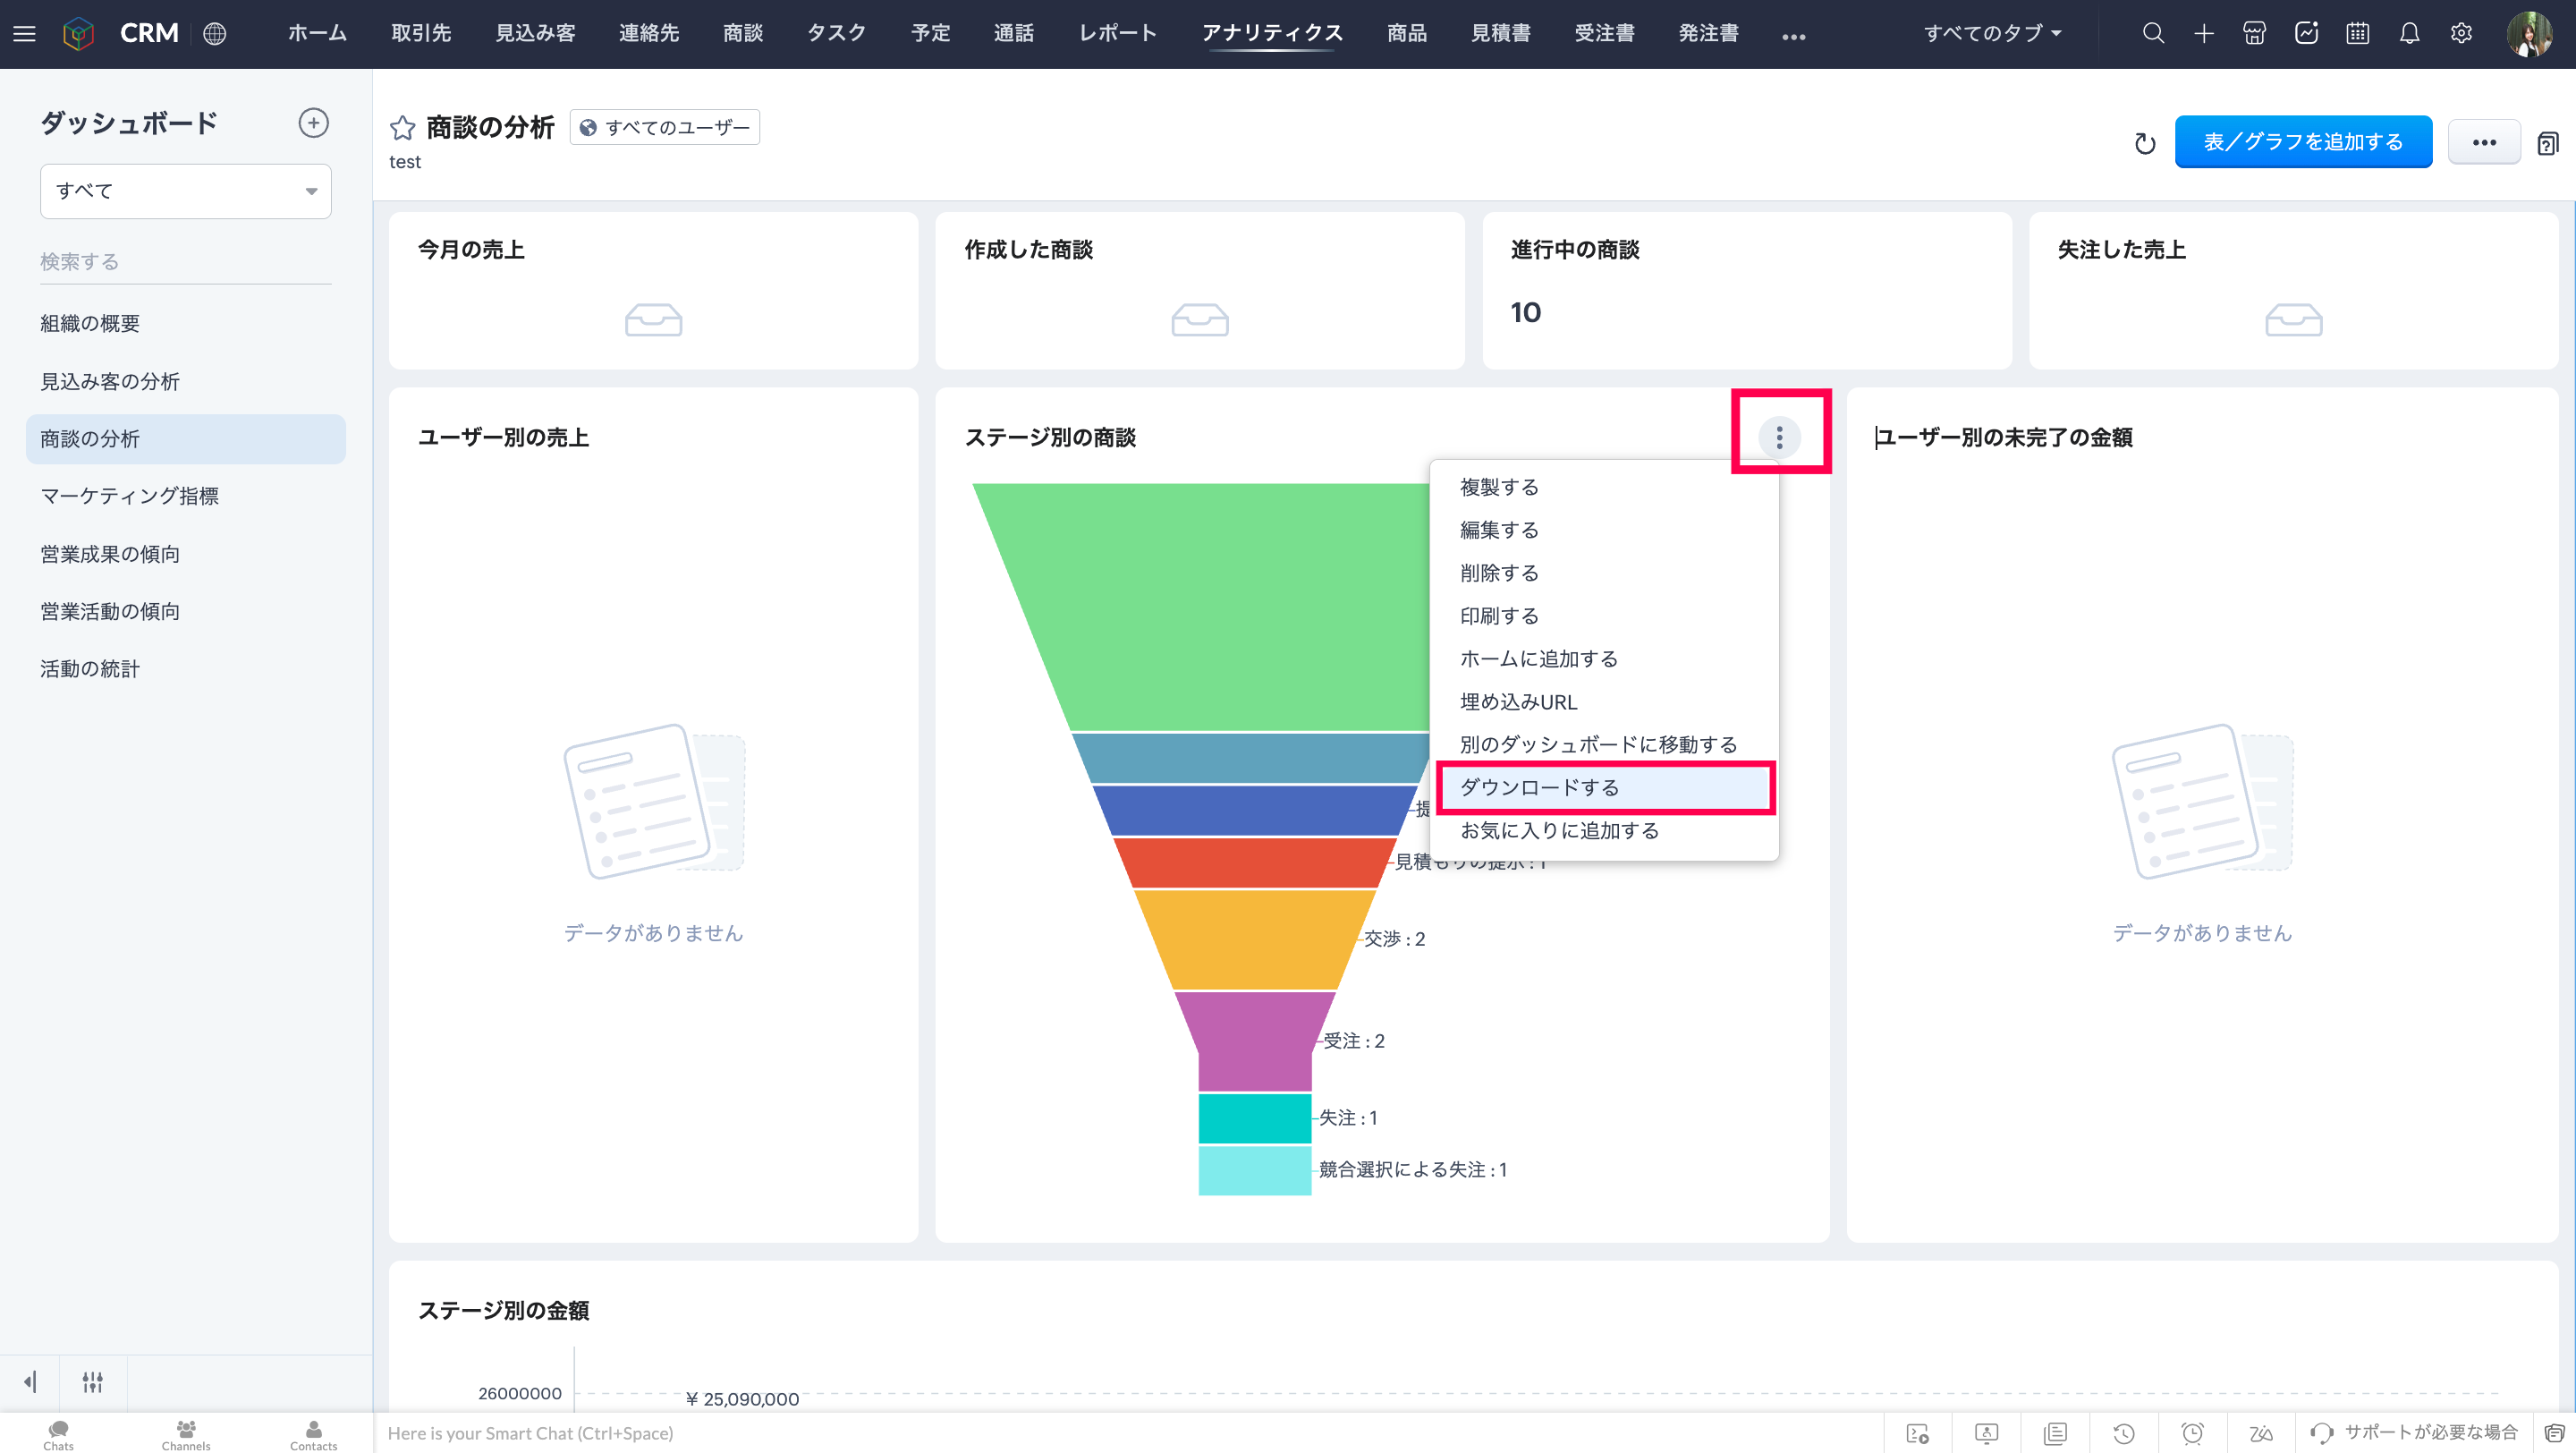Viewport: 2576px width, 1453px height.
Task: Click the refresh dashboard icon
Action: coord(2144,143)
